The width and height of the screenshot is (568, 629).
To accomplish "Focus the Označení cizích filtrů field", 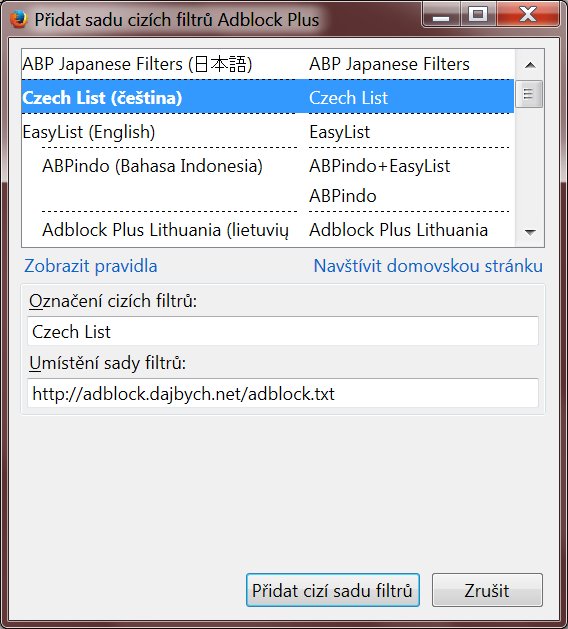I will [283, 331].
